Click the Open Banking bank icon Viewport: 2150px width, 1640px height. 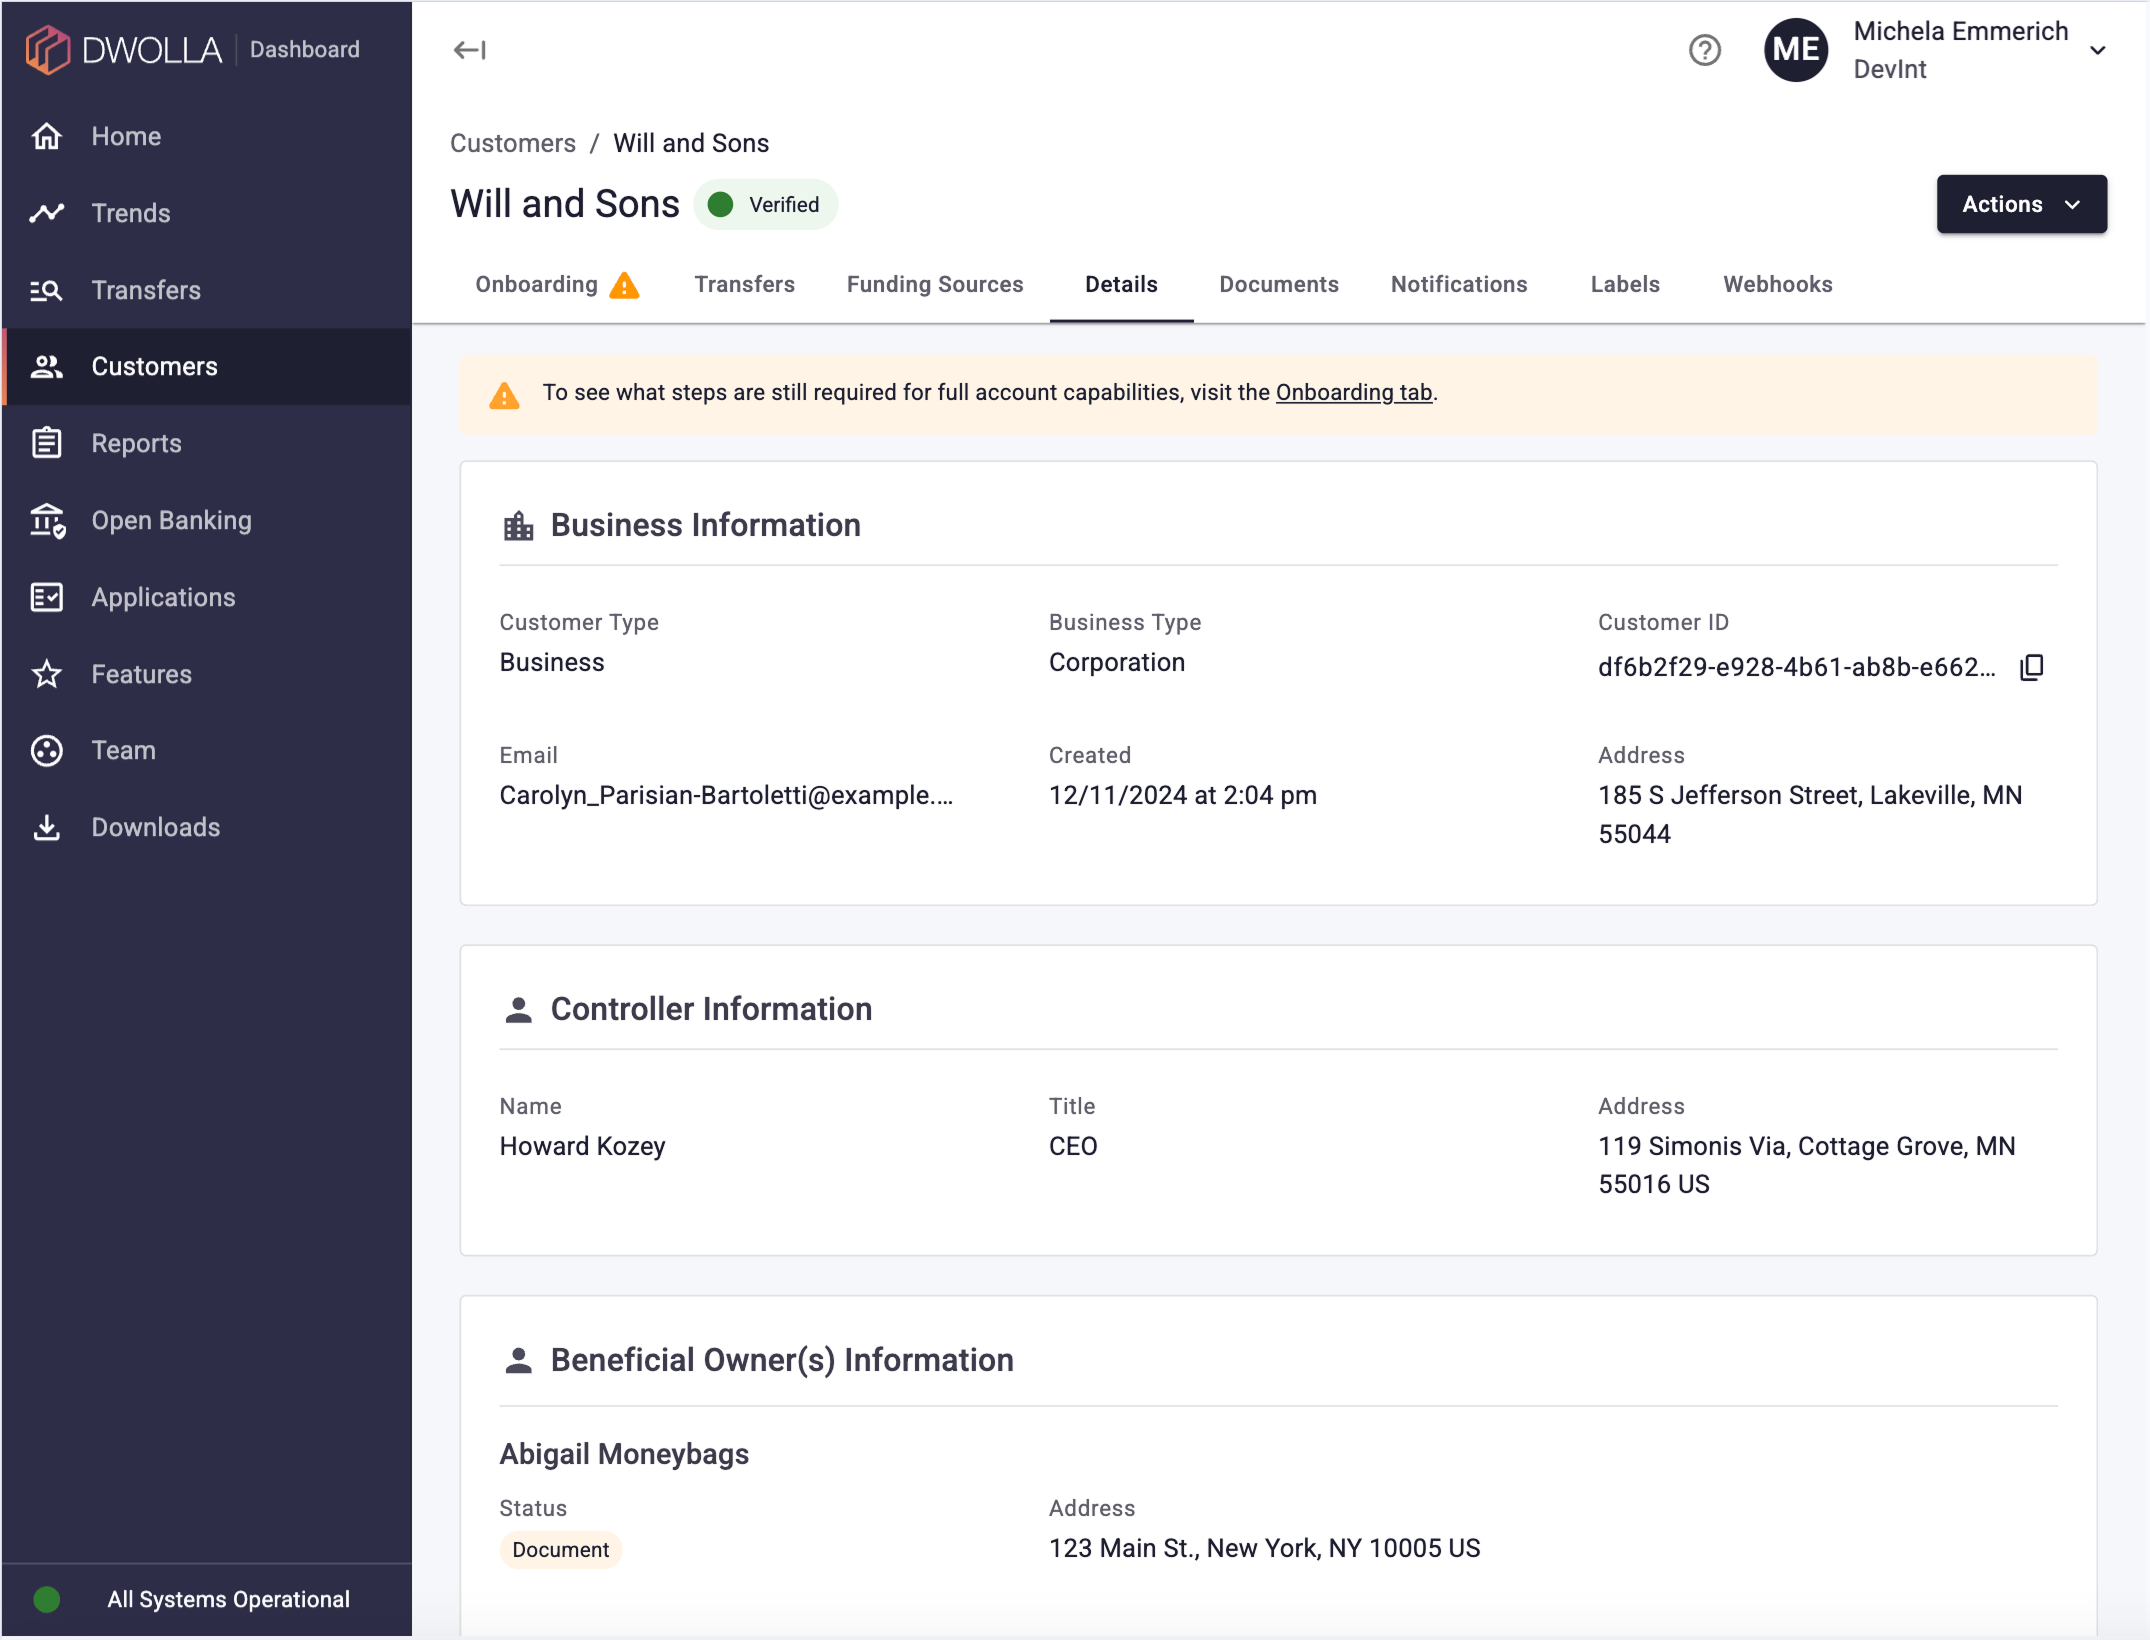[x=47, y=520]
